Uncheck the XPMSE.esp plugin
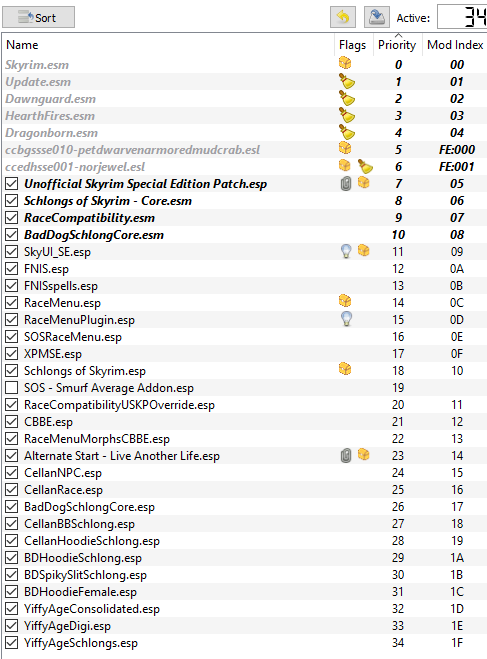Image resolution: width=487 pixels, height=659 pixels. (12, 354)
